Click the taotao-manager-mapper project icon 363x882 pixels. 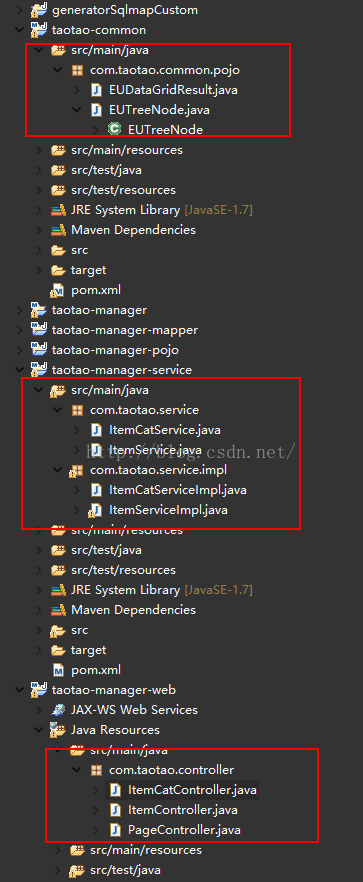tap(39, 330)
